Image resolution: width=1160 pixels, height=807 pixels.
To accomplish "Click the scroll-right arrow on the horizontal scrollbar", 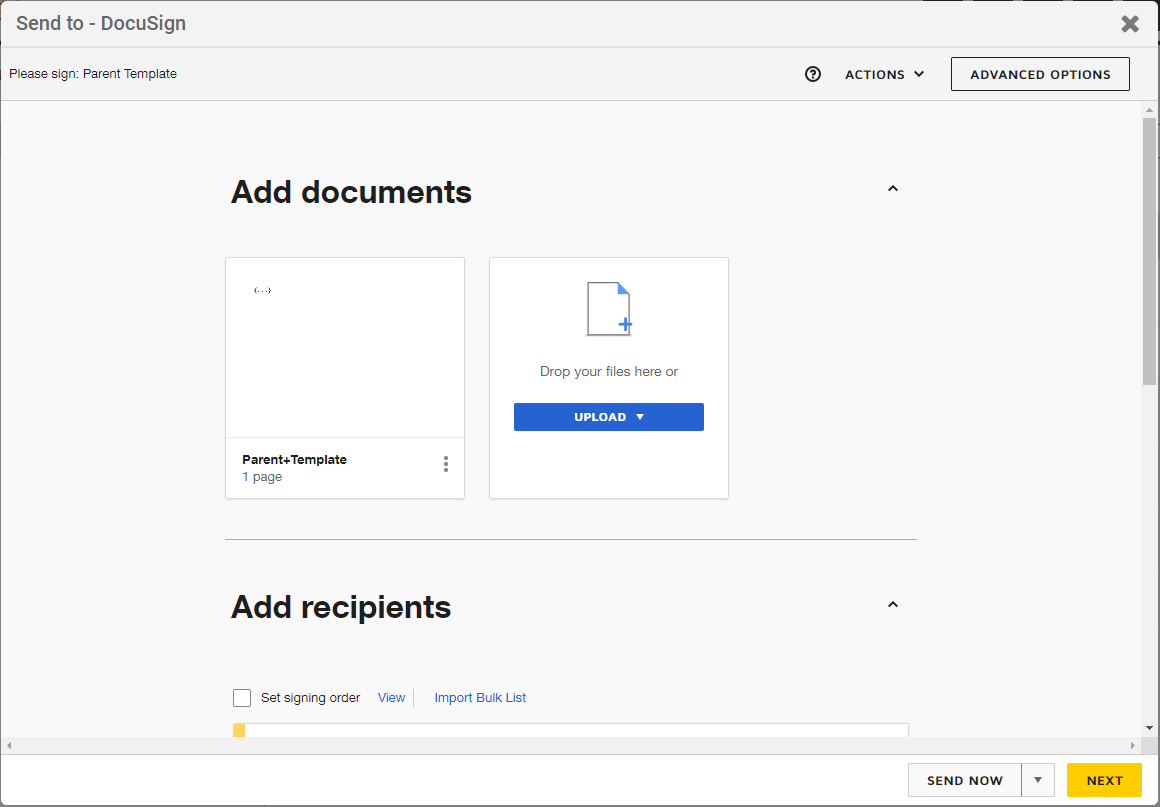I will click(x=1127, y=745).
